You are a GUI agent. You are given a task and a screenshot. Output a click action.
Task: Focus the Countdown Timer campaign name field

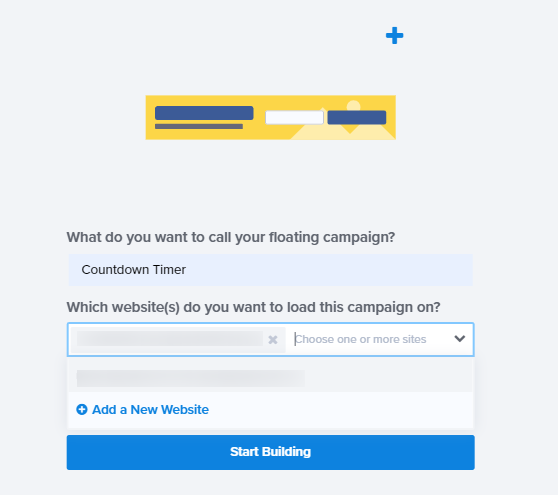pyautogui.click(x=270, y=270)
